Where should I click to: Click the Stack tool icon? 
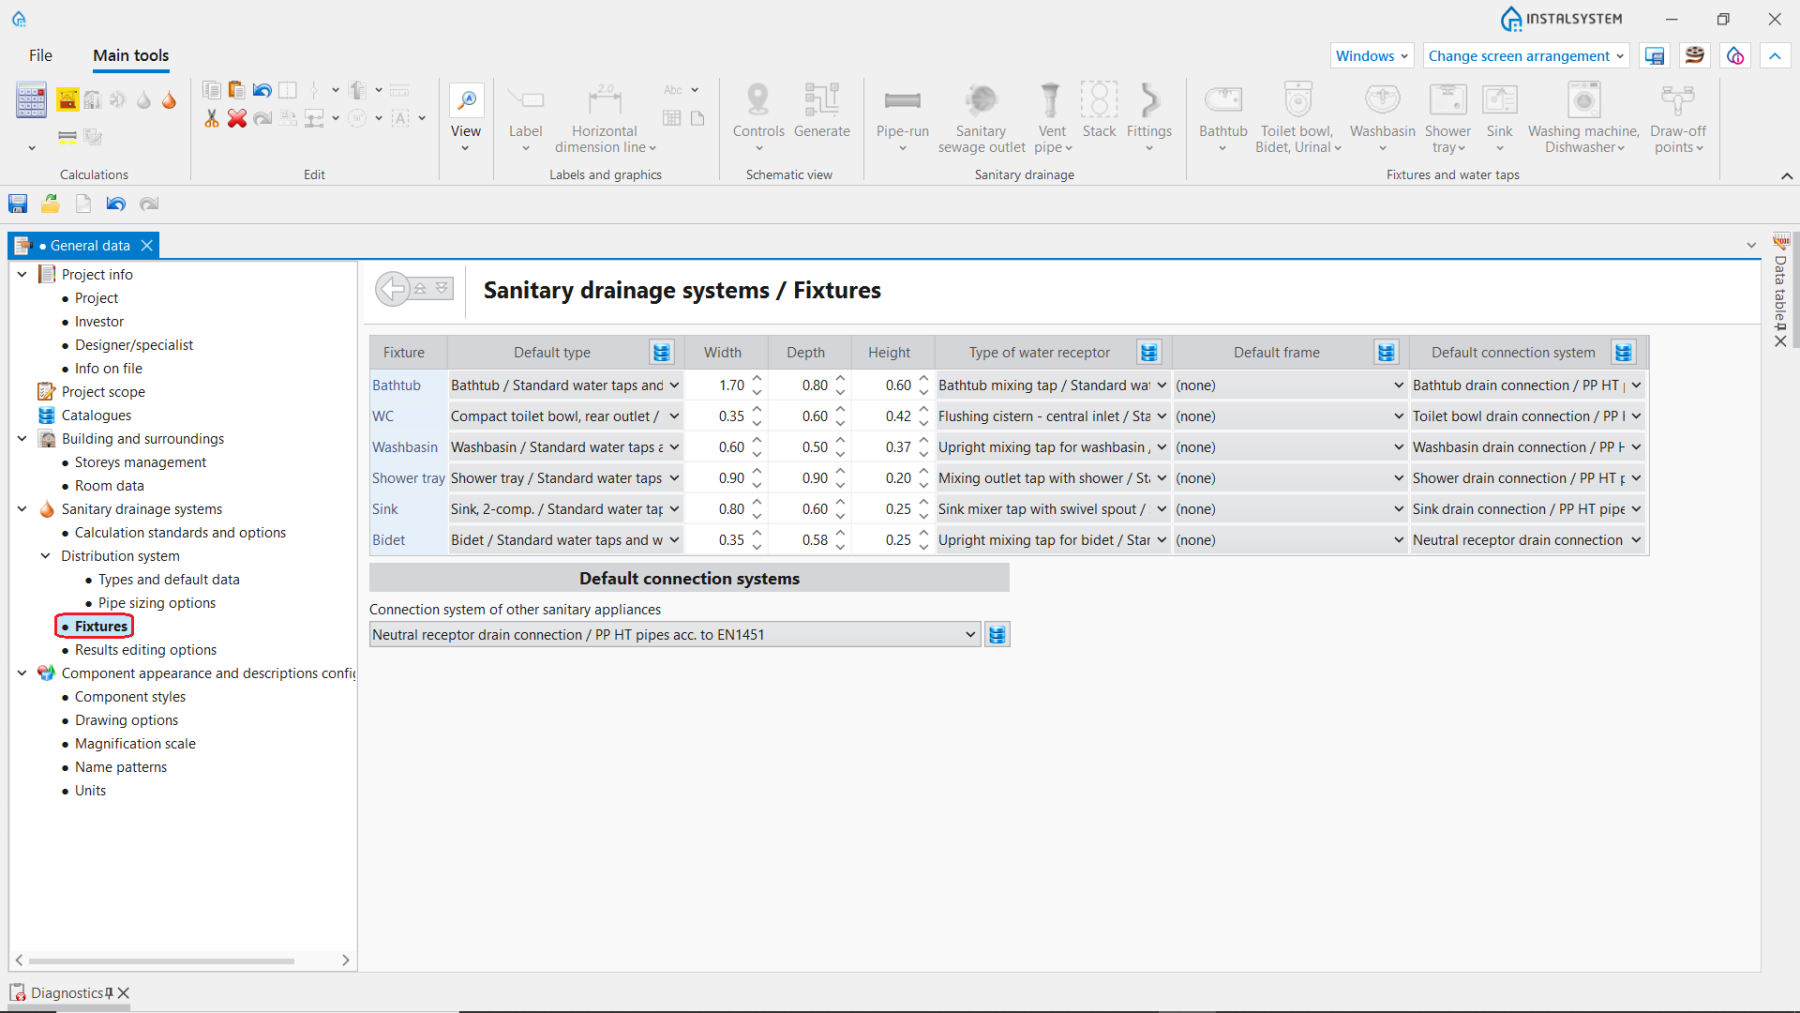click(1098, 101)
